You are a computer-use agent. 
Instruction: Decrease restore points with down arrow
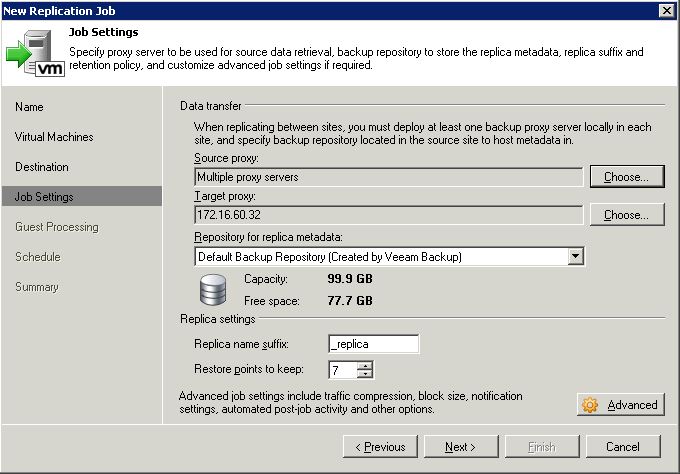pyautogui.click(x=366, y=374)
